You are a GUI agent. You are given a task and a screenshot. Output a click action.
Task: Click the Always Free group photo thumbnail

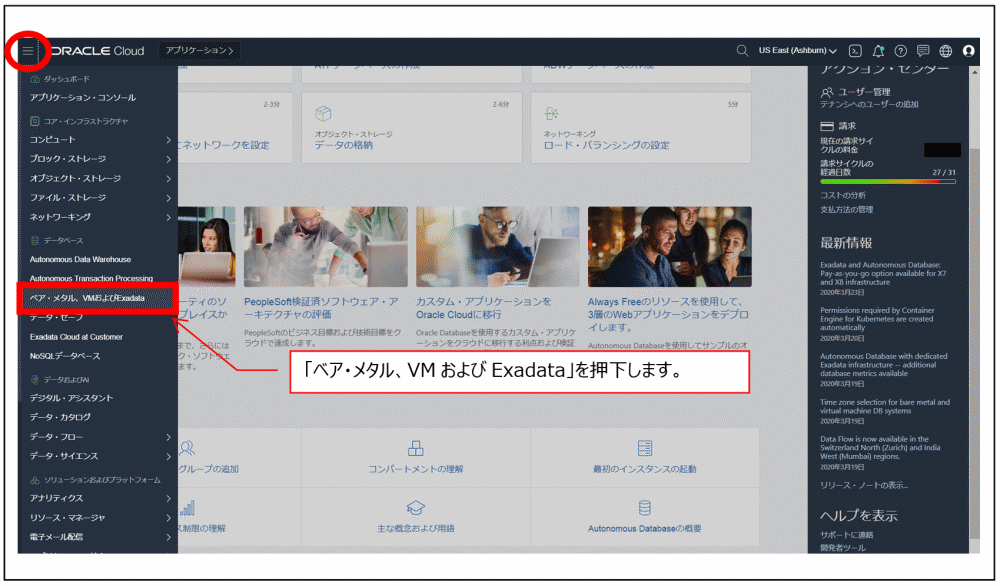tap(670, 247)
